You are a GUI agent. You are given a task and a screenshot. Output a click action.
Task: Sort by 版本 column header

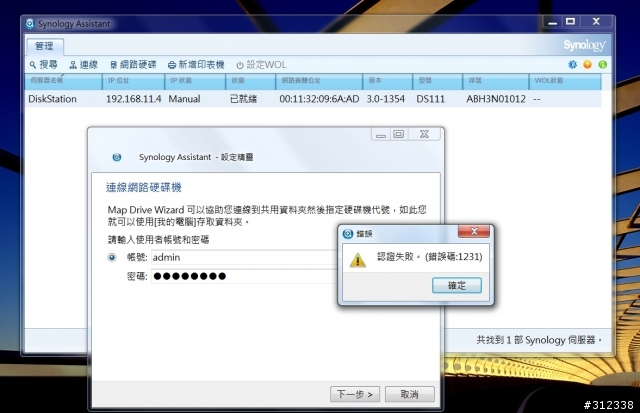(388, 81)
